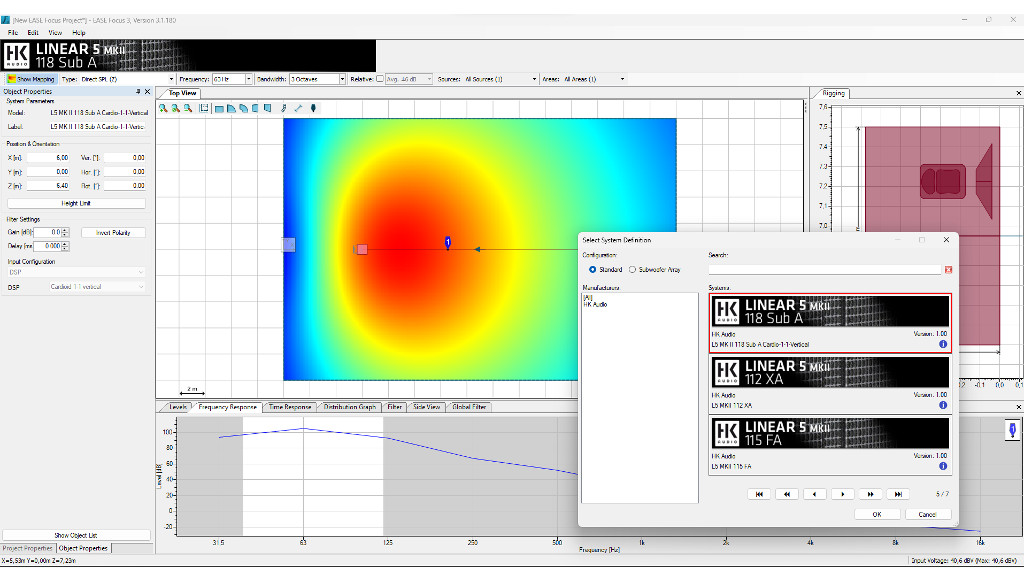Image resolution: width=1024 pixels, height=577 pixels.
Task: Click the red loudspeaker marker in map
Action: tap(362, 249)
